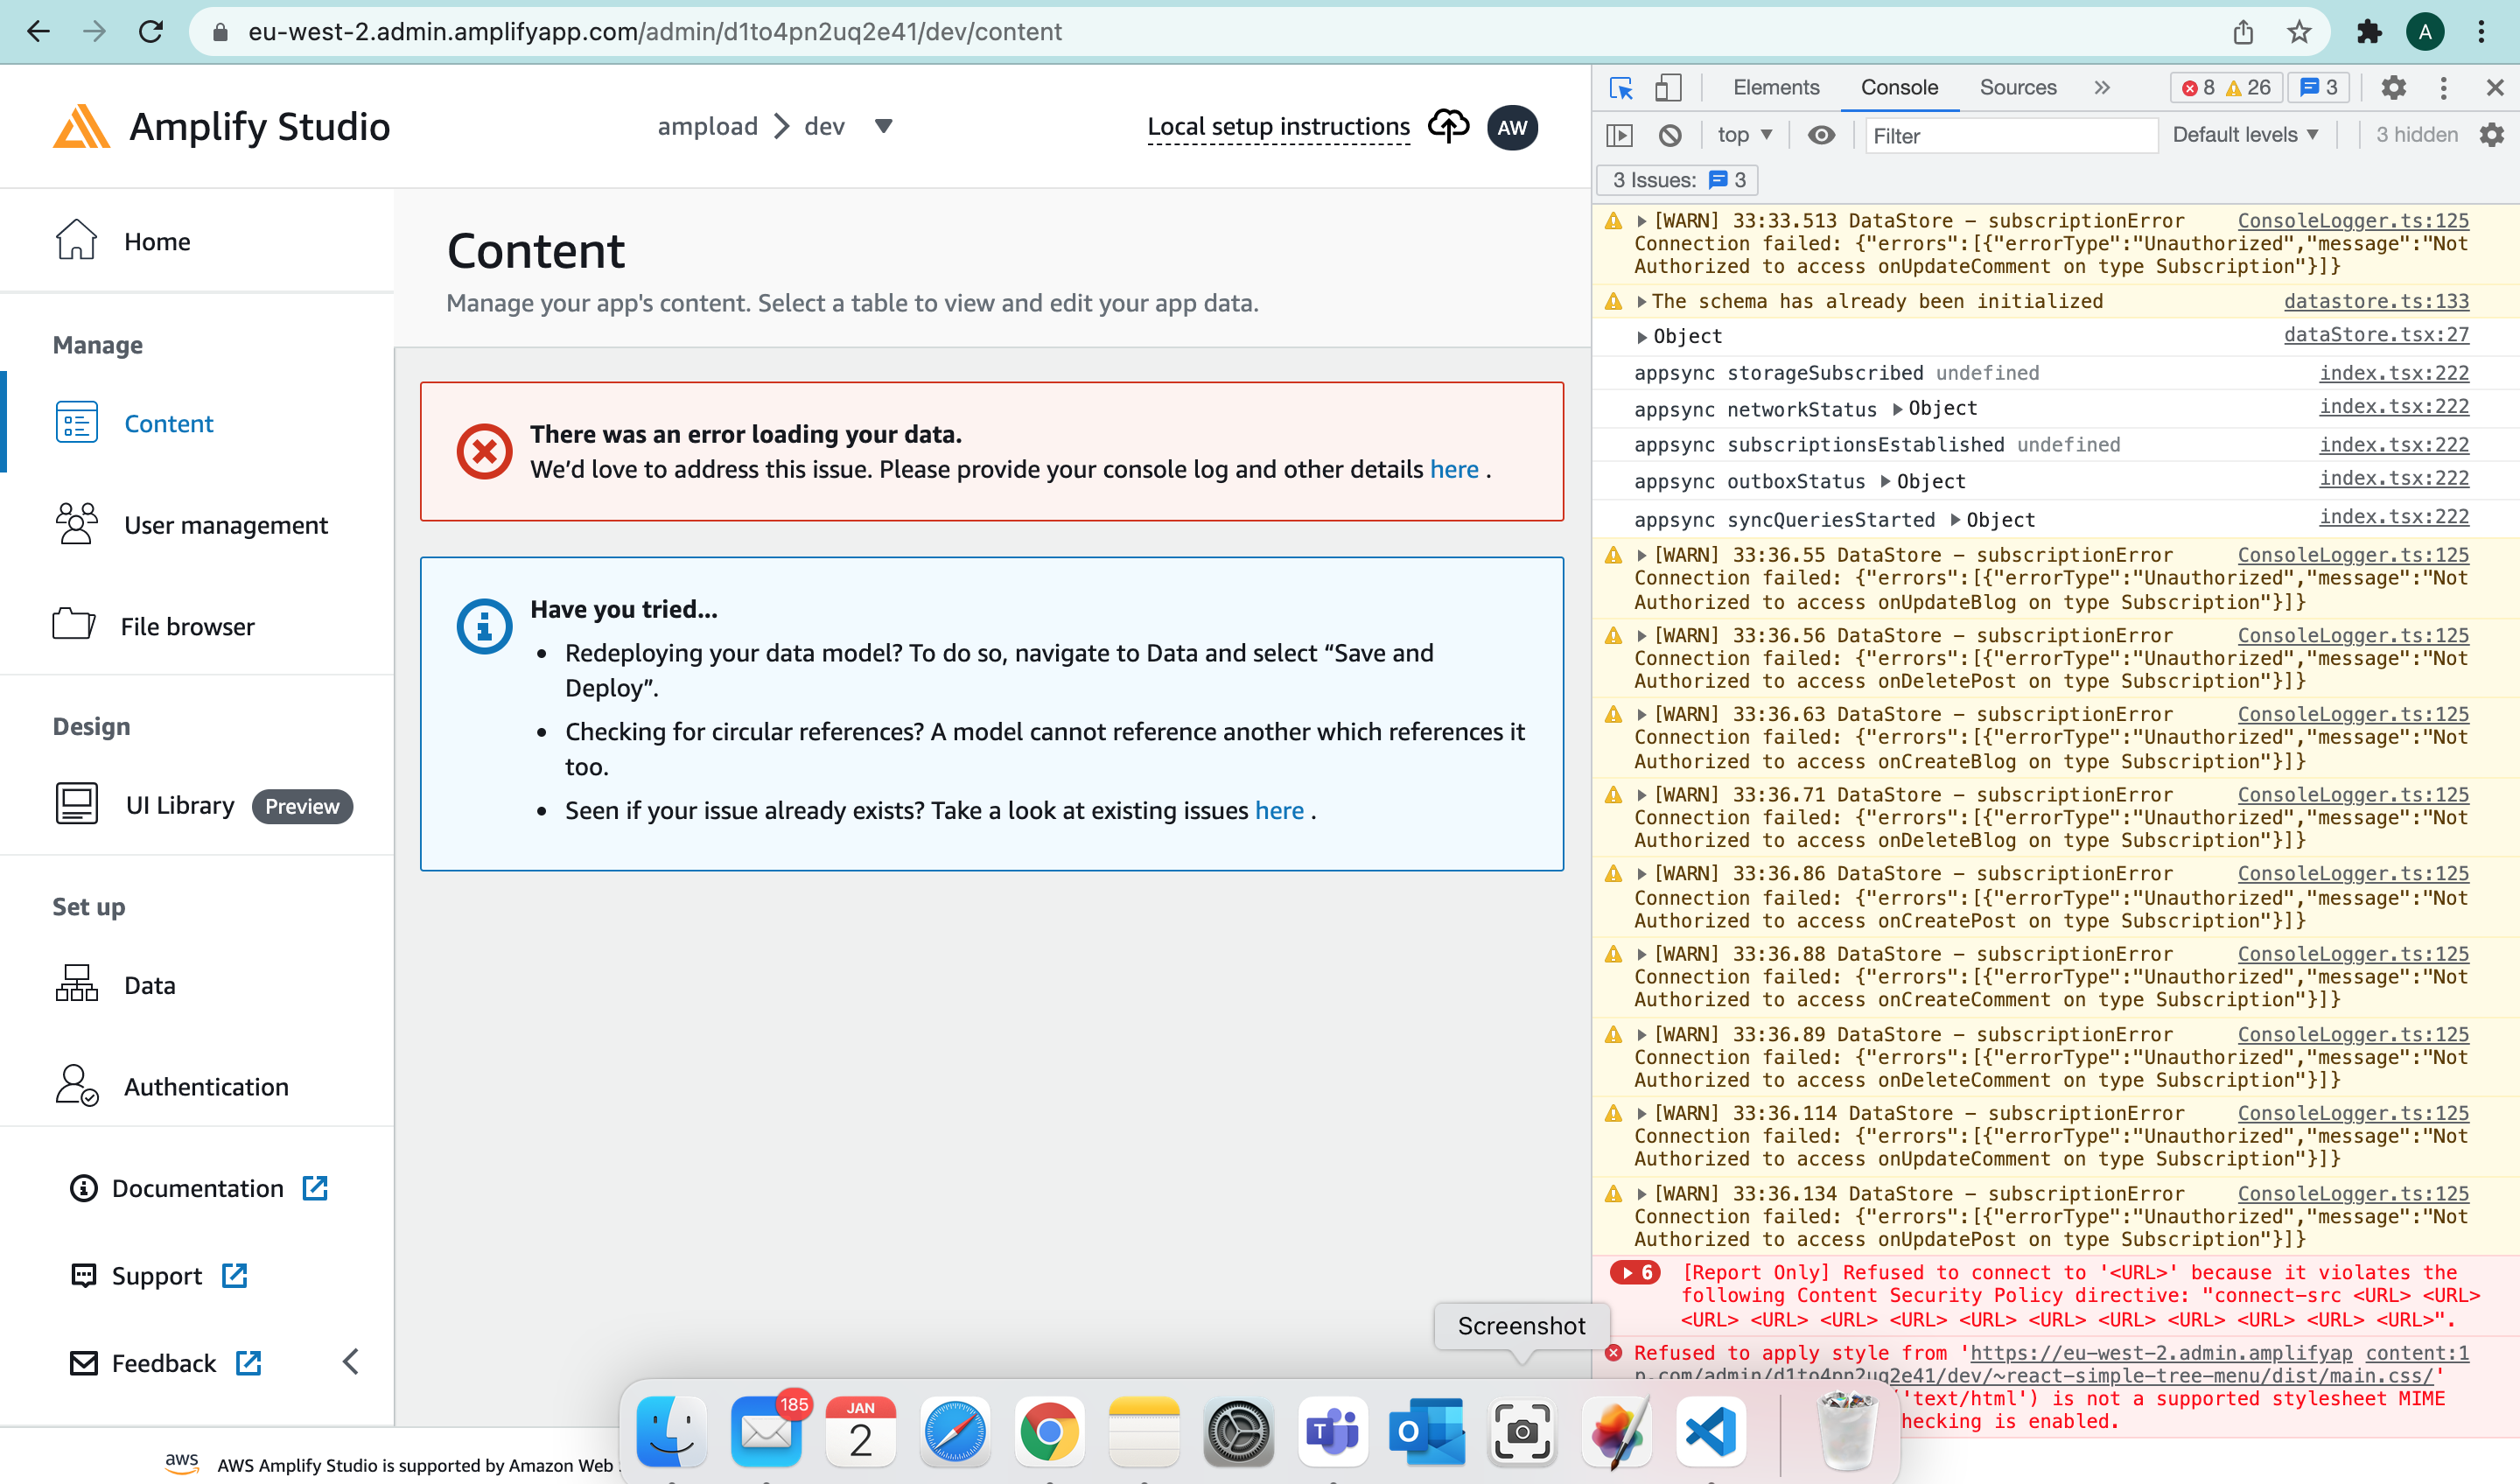This screenshot has height=1484, width=2520.
Task: Open the datastore.ts:133 source link
Action: pos(2376,301)
